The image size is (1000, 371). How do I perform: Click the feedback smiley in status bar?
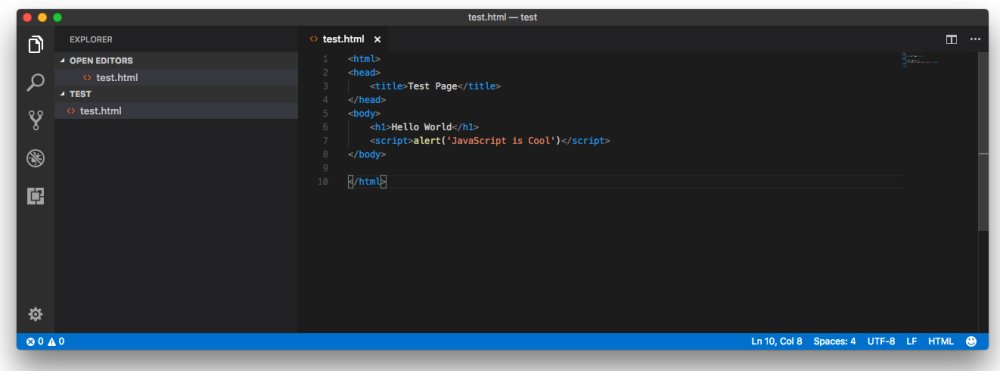click(971, 342)
